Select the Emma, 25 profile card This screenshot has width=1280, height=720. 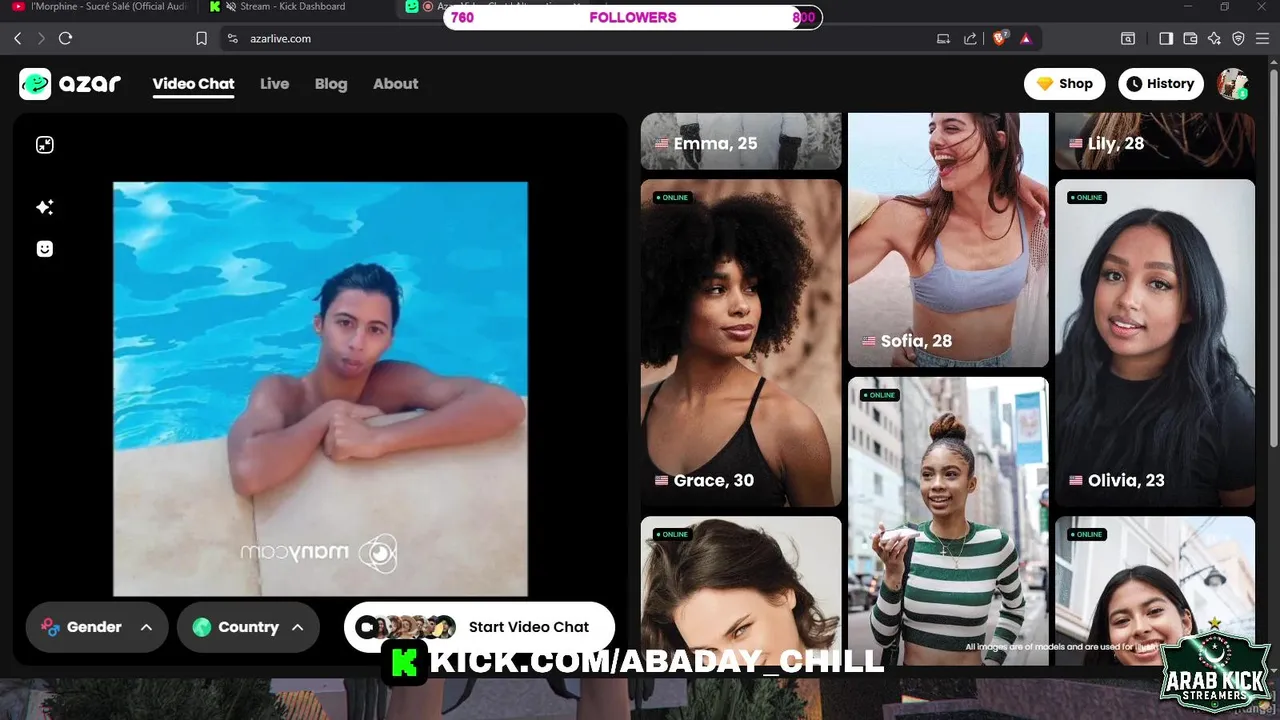click(741, 141)
